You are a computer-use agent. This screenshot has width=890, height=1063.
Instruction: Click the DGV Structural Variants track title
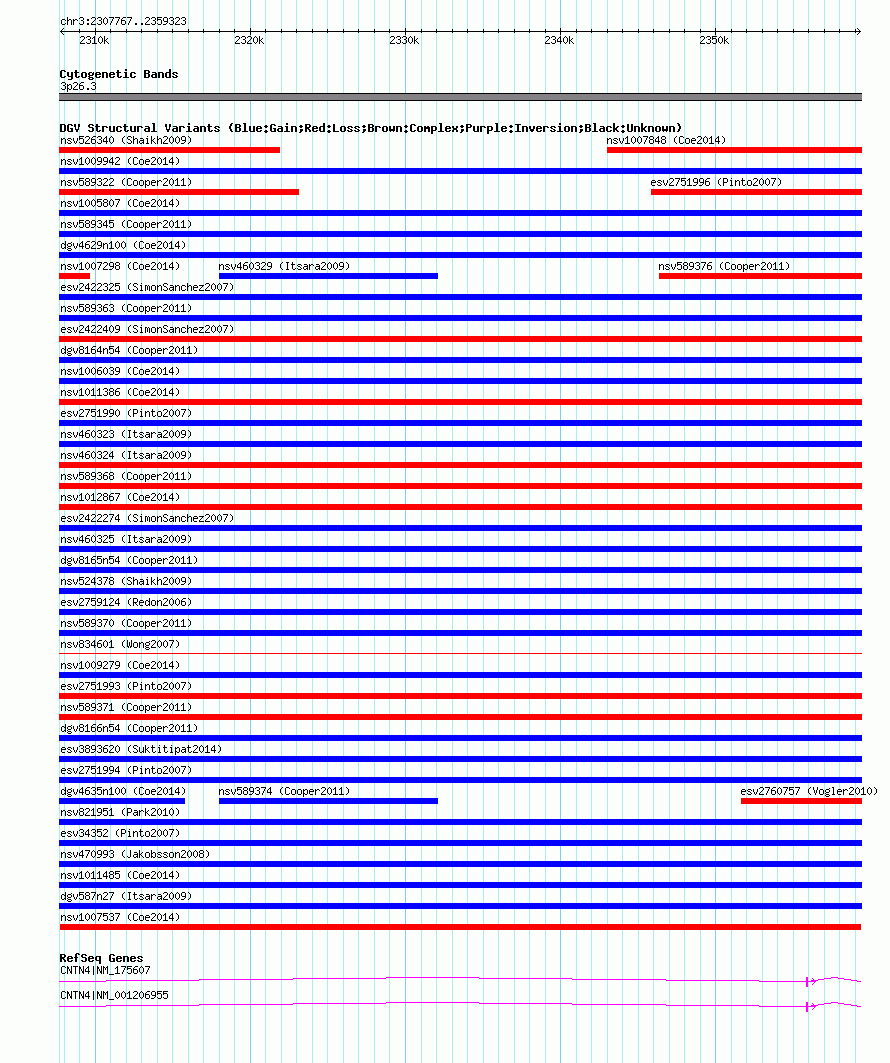[x=370, y=128]
